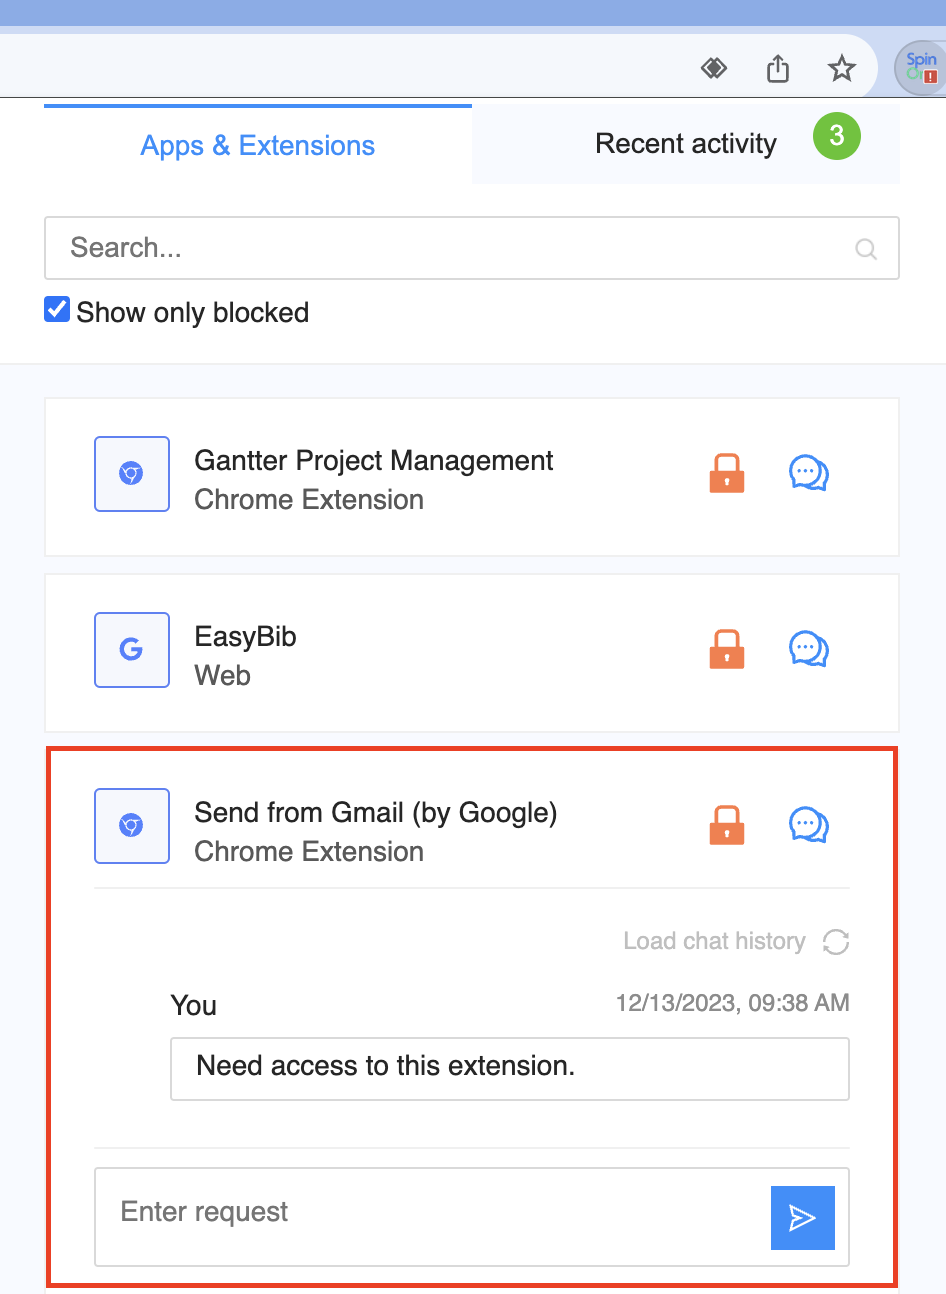
Task: Collapse the Send from Gmail chat panel
Action: coord(808,825)
